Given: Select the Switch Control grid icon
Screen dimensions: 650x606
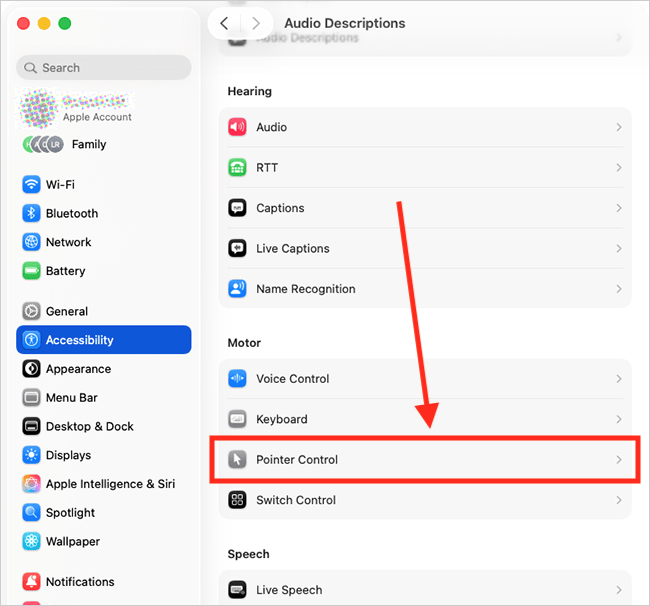Looking at the screenshot, I should pos(237,500).
